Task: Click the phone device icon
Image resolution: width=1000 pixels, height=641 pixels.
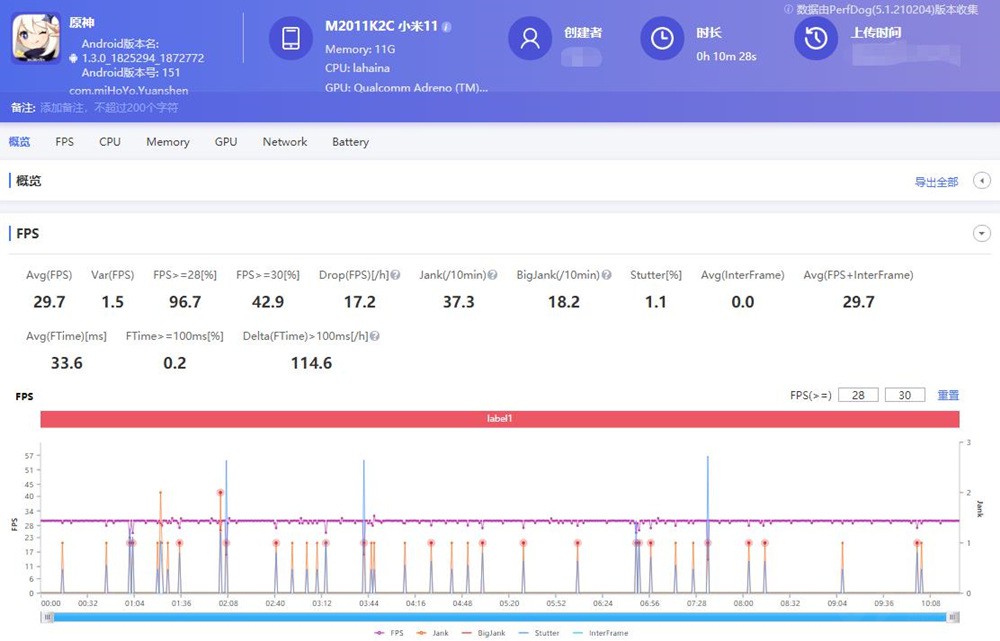Action: pos(291,39)
